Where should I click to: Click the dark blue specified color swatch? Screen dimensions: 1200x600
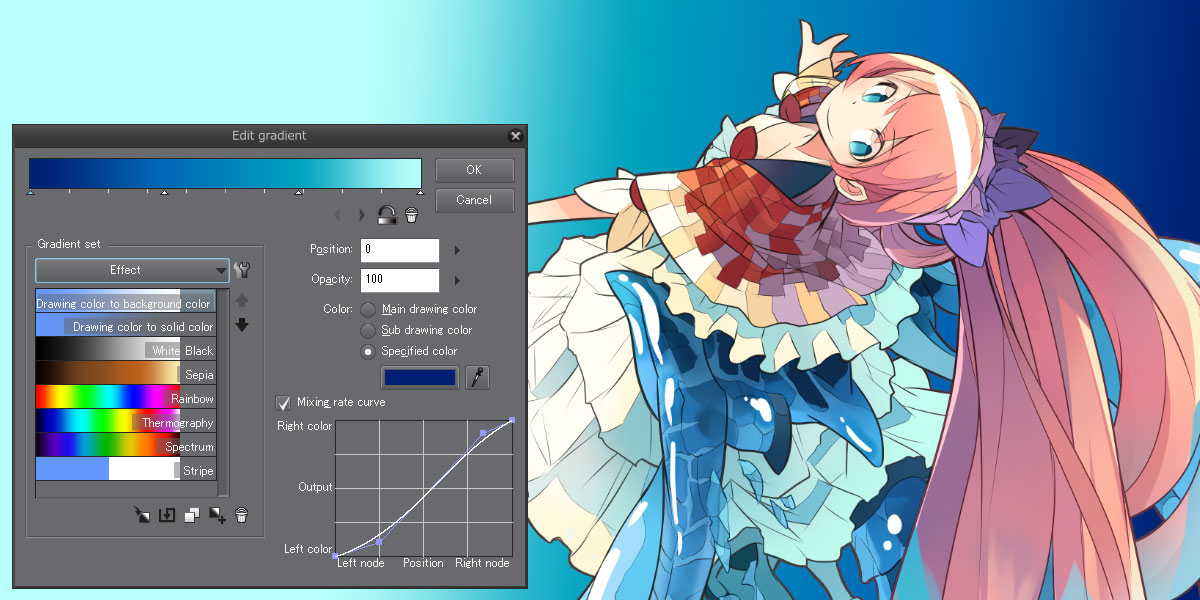pyautogui.click(x=420, y=377)
